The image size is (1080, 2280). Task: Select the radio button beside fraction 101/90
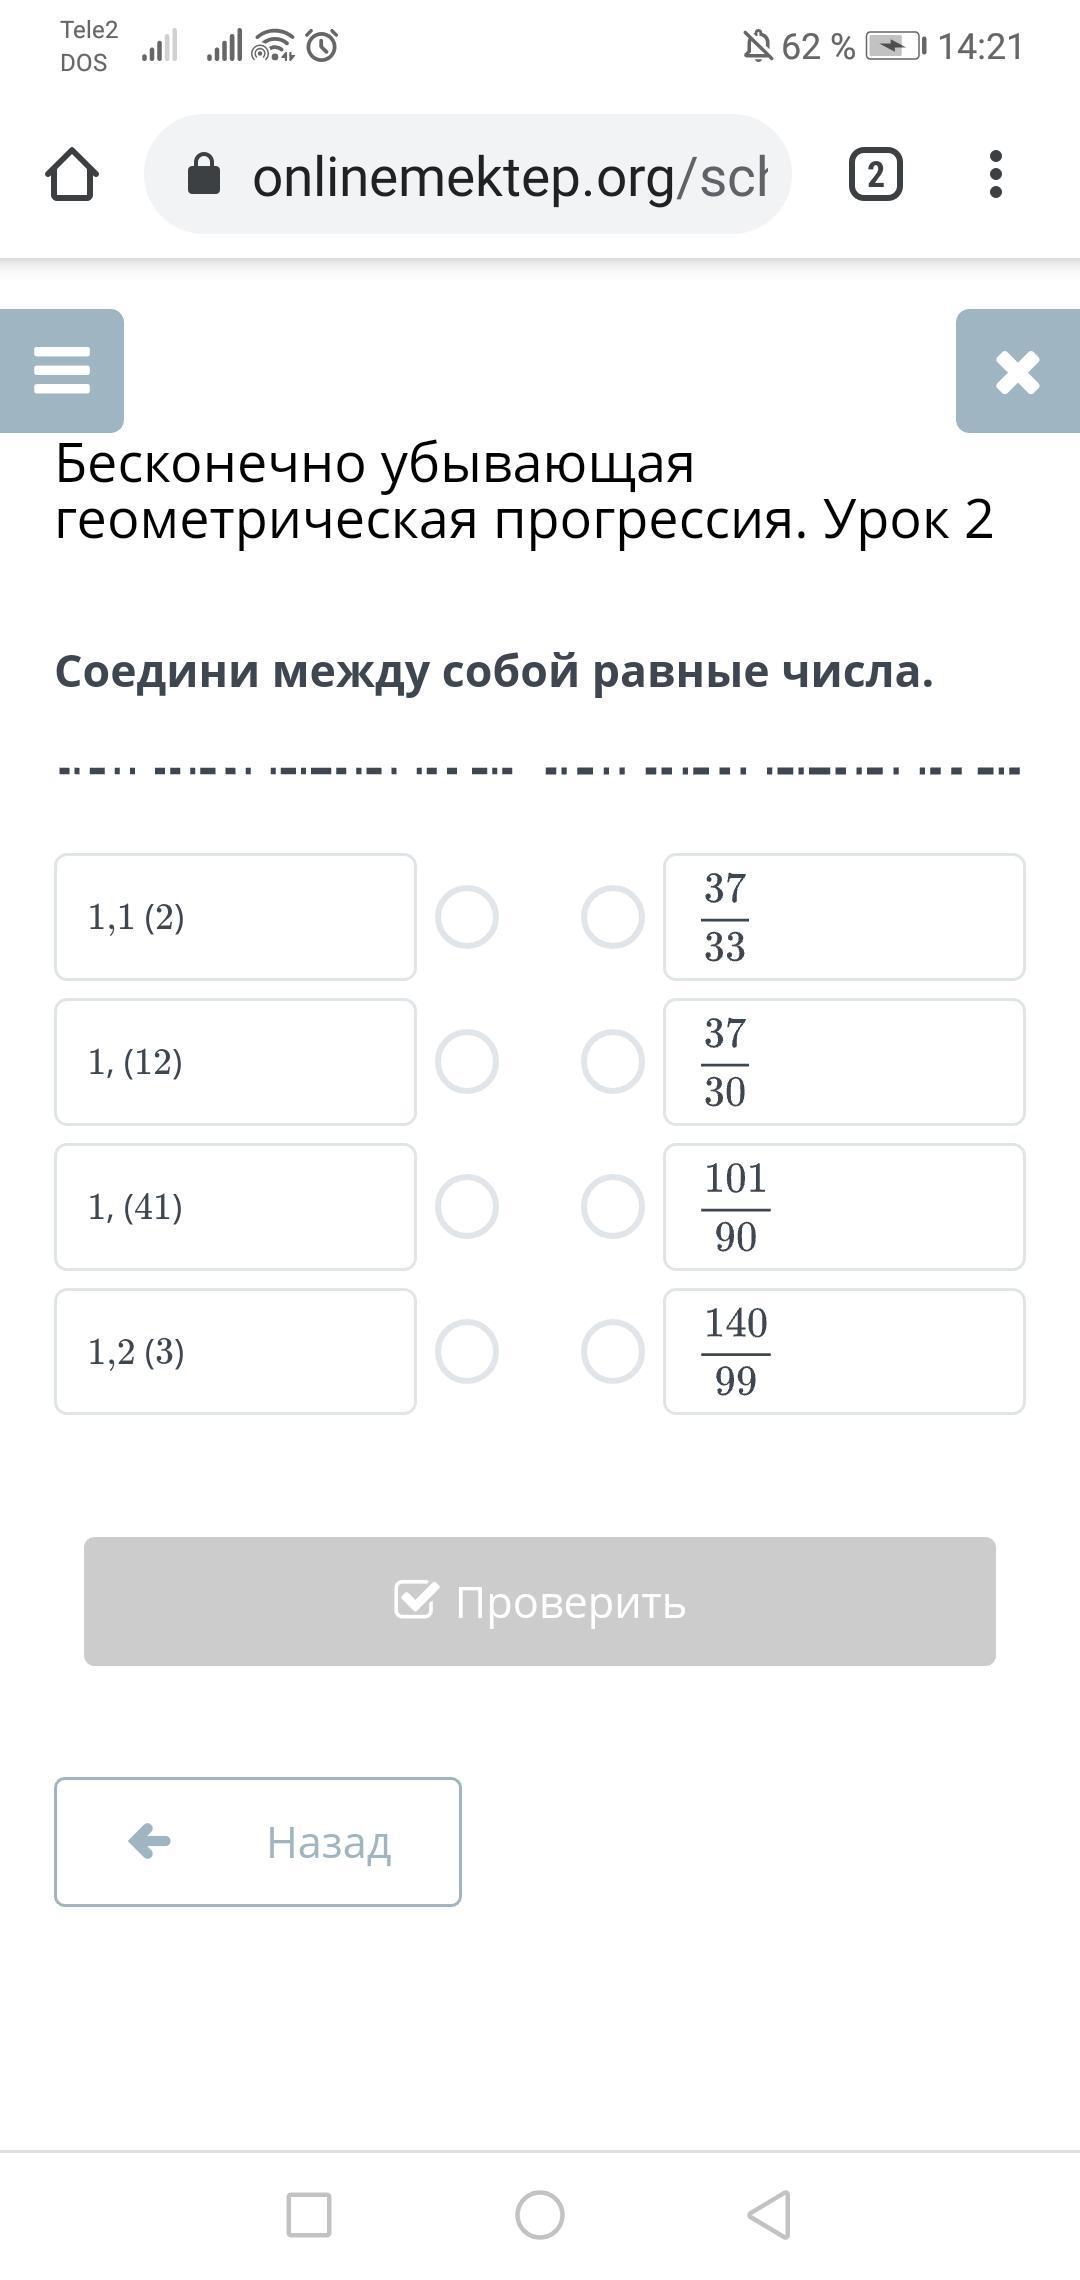click(x=613, y=1206)
